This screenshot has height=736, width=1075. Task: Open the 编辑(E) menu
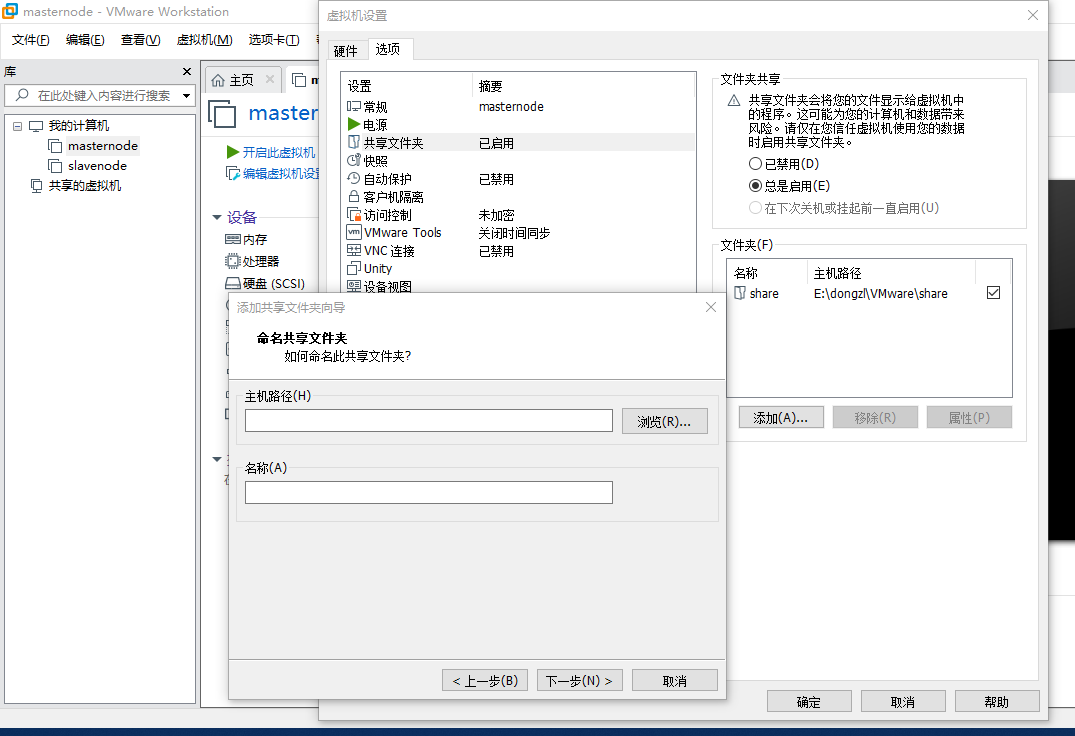click(85, 40)
